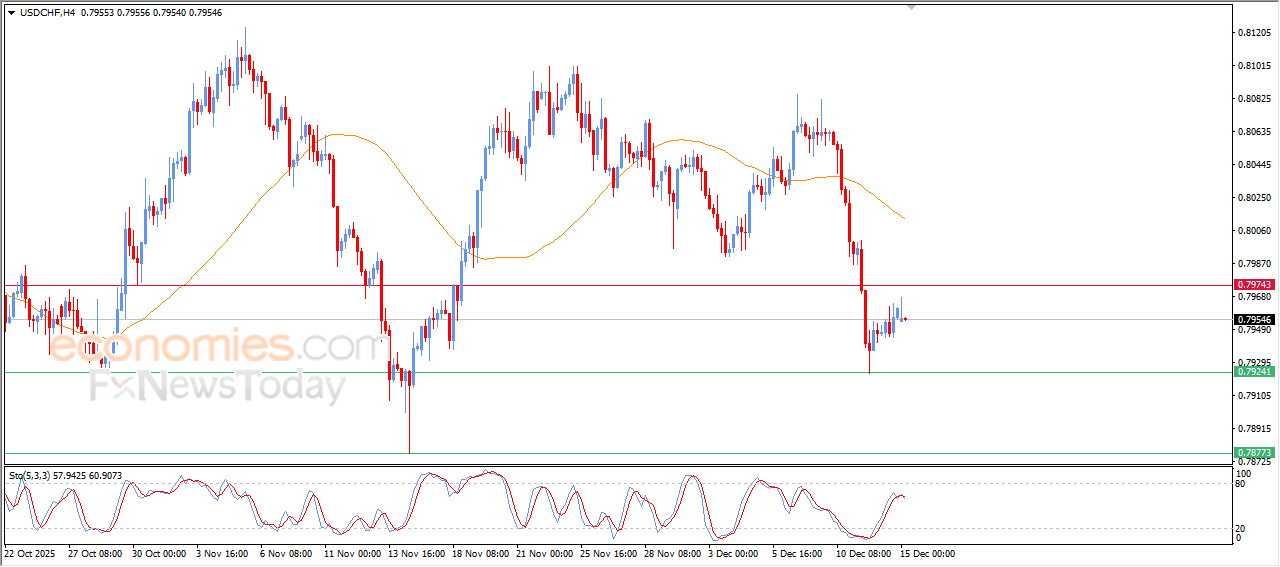Click the dropdown triangle beside USDCHF,H4
The height and width of the screenshot is (567, 1280).
[x=11, y=12]
